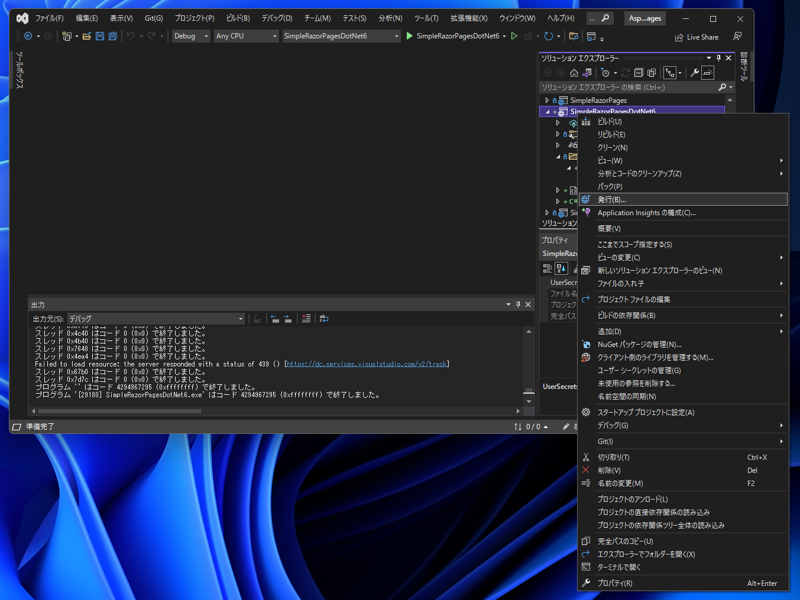Toggle alphabetical sort in properties panel
This screenshot has width=800, height=600.
pyautogui.click(x=561, y=268)
